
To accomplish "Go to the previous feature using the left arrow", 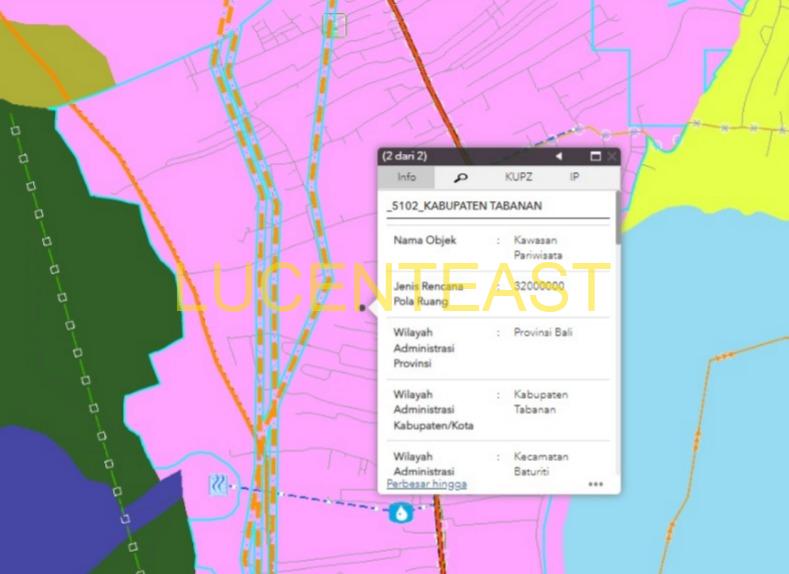I will pos(559,156).
